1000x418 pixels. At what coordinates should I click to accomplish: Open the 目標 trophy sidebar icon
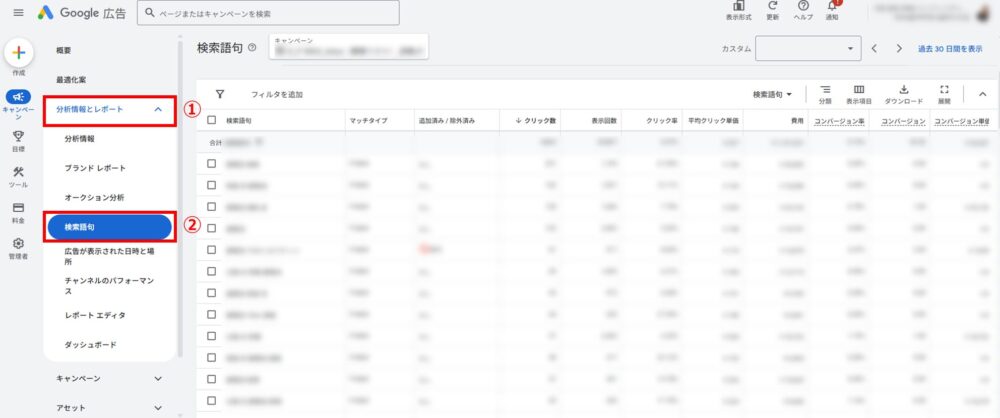pyautogui.click(x=18, y=135)
